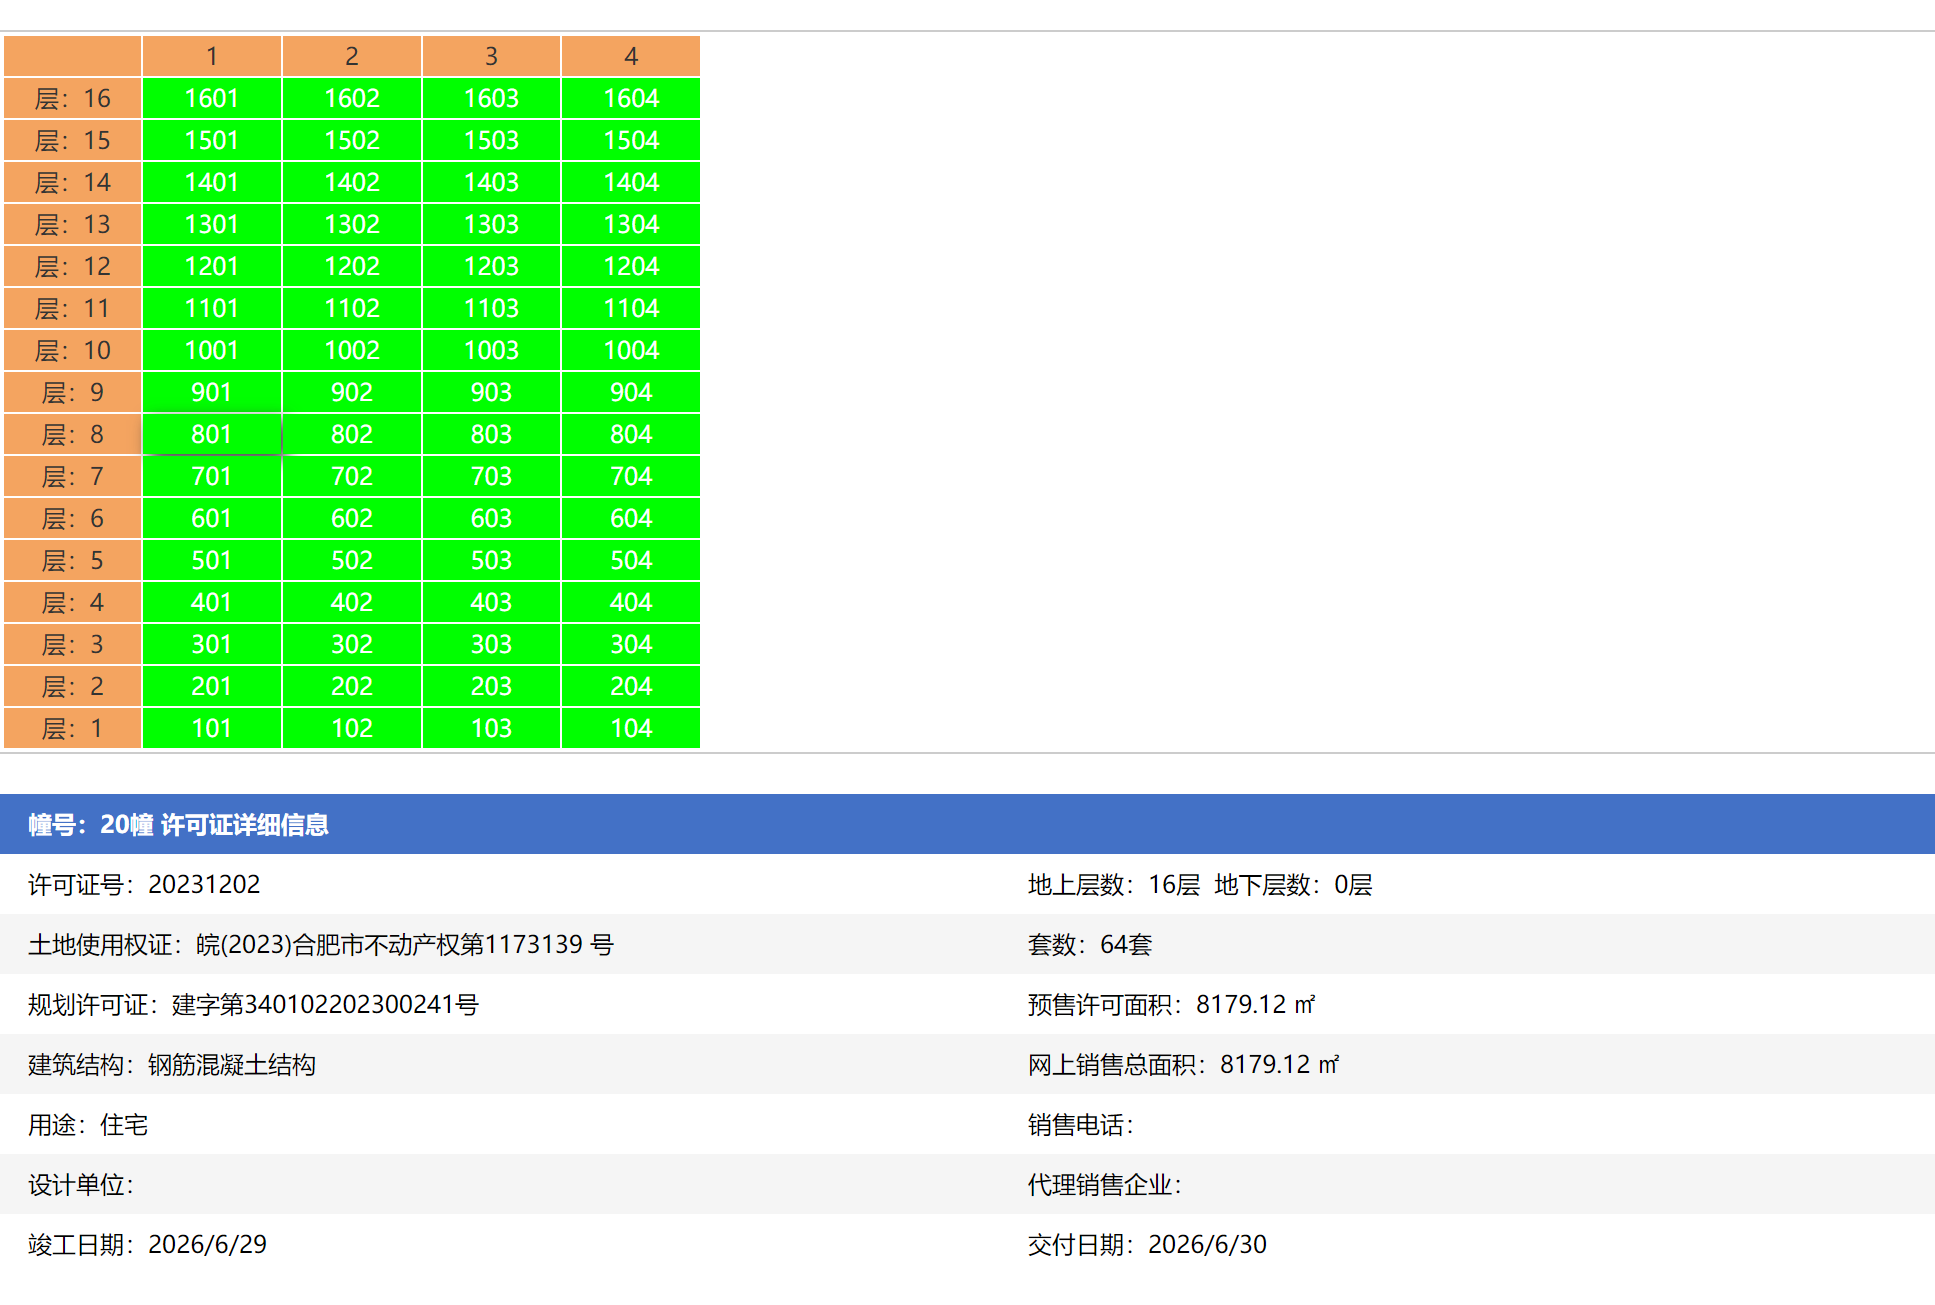Select the floor 12 row label
The height and width of the screenshot is (1305, 1935).
[x=72, y=266]
